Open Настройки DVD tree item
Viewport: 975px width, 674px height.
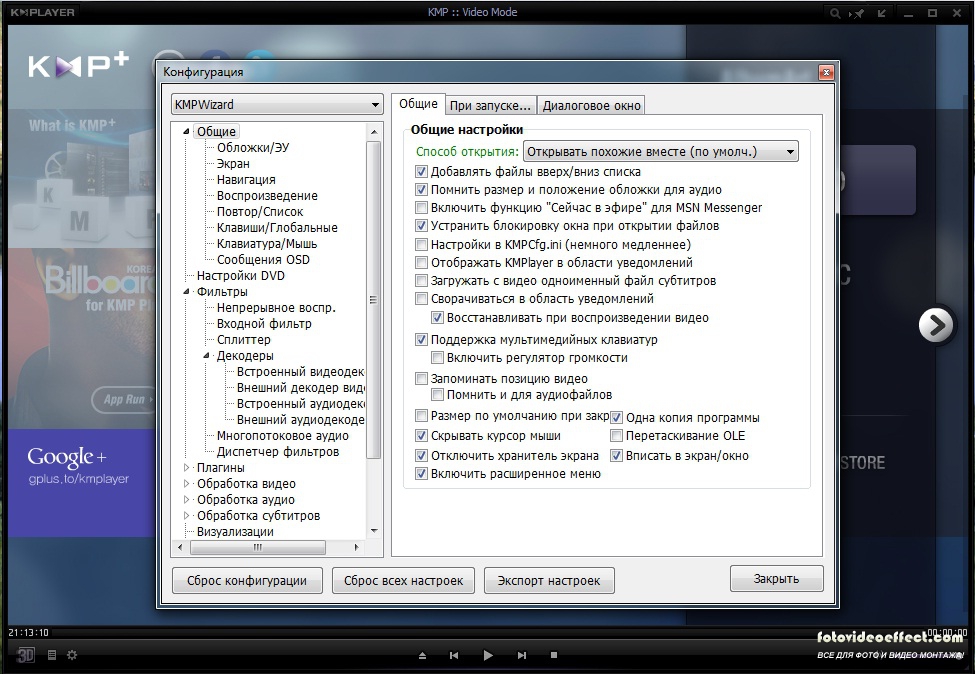(241, 275)
